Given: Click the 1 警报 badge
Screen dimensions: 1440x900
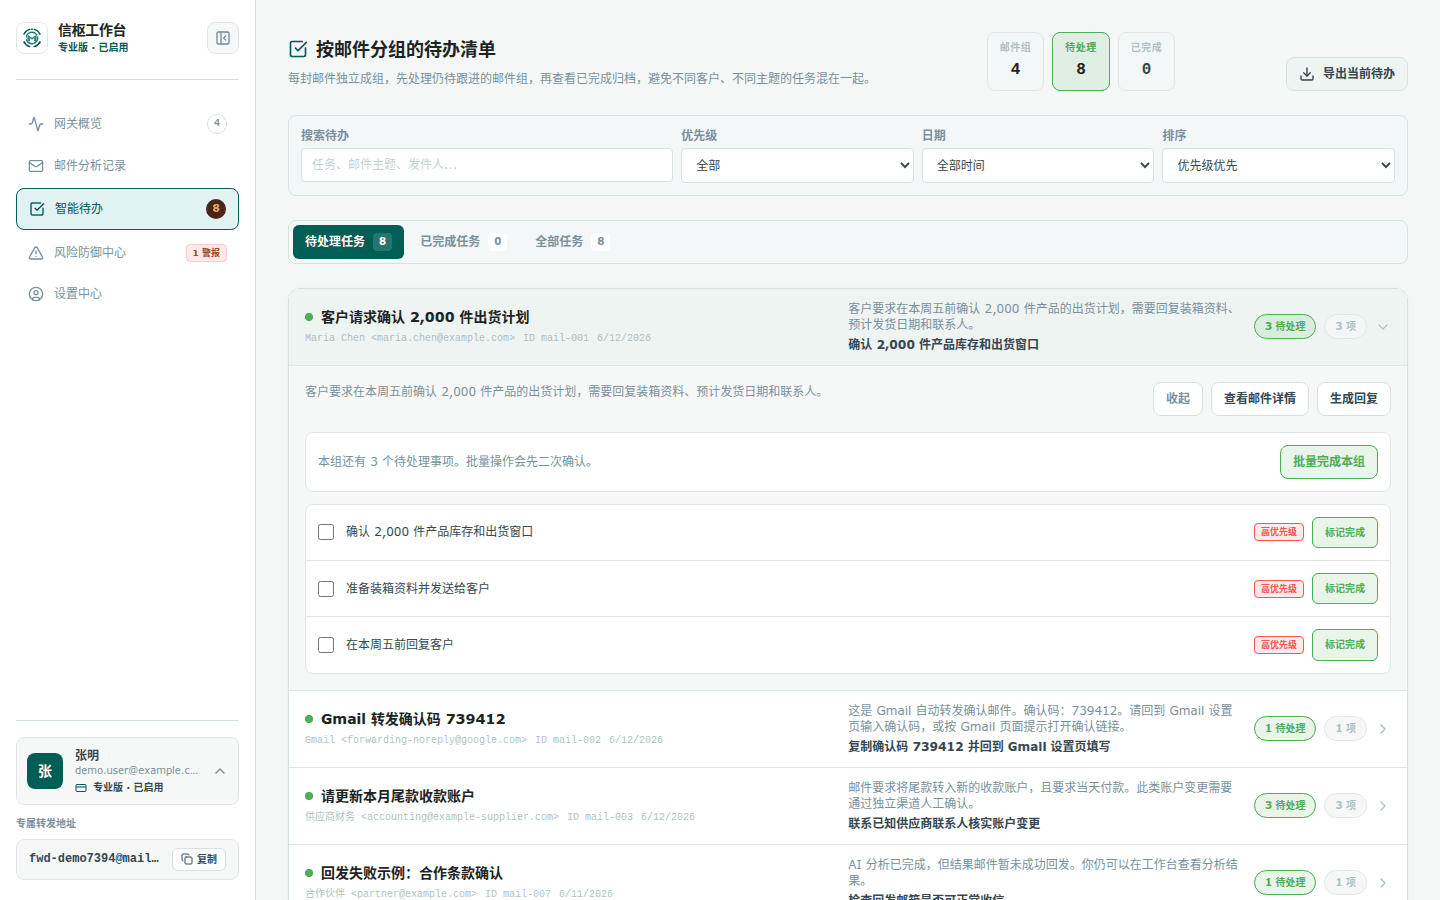Looking at the screenshot, I should coord(207,253).
